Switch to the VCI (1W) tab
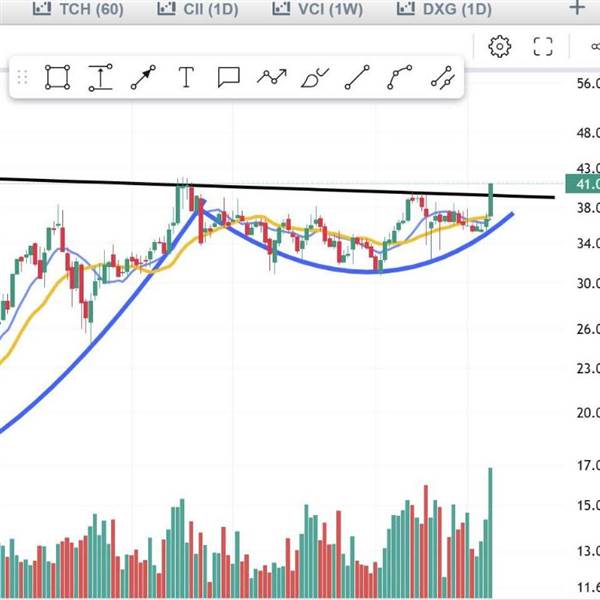600x600 pixels. 318,9
